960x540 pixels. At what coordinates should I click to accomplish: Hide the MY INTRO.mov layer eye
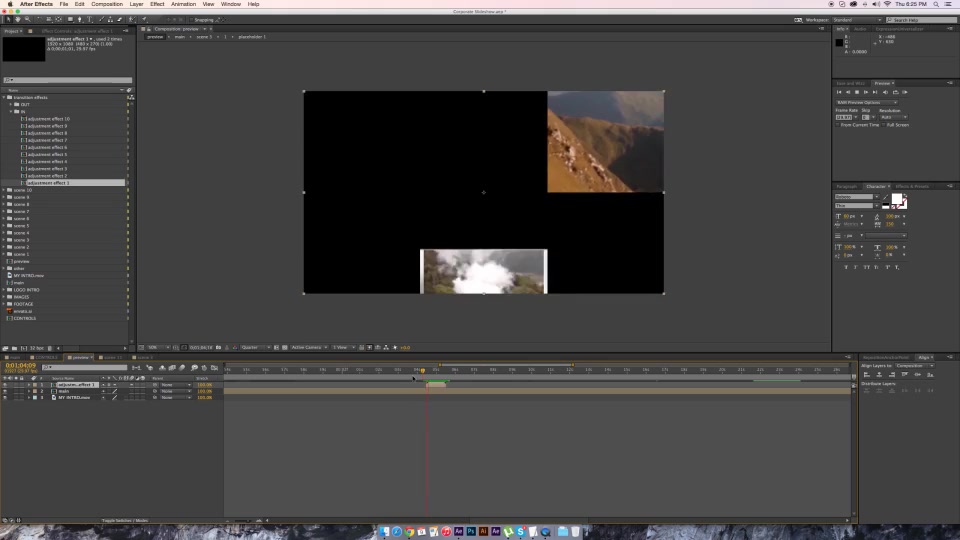pos(5,397)
